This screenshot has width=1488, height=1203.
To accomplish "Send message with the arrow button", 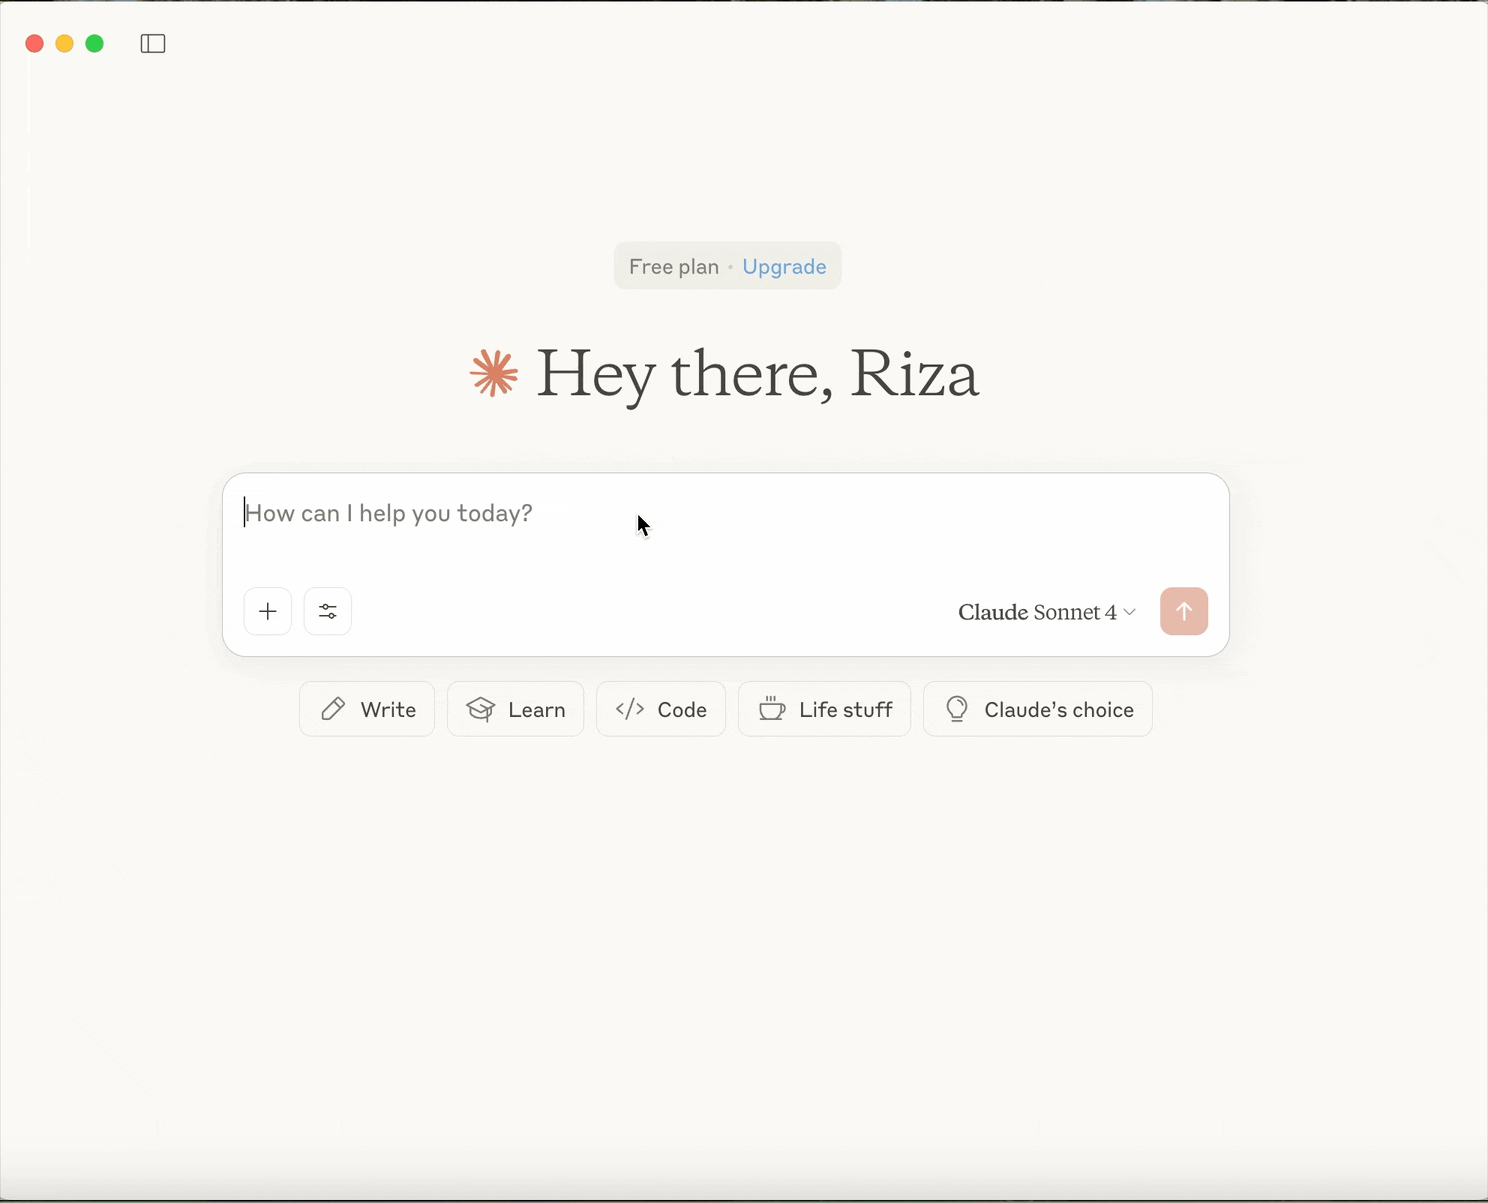I will pyautogui.click(x=1184, y=611).
